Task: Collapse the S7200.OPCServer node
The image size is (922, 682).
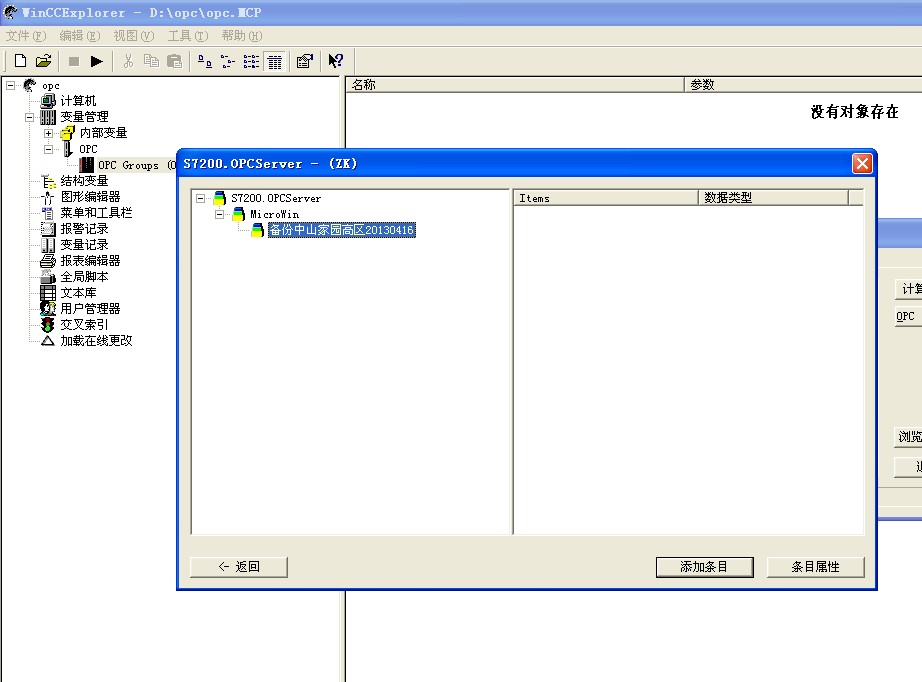Action: (201, 198)
